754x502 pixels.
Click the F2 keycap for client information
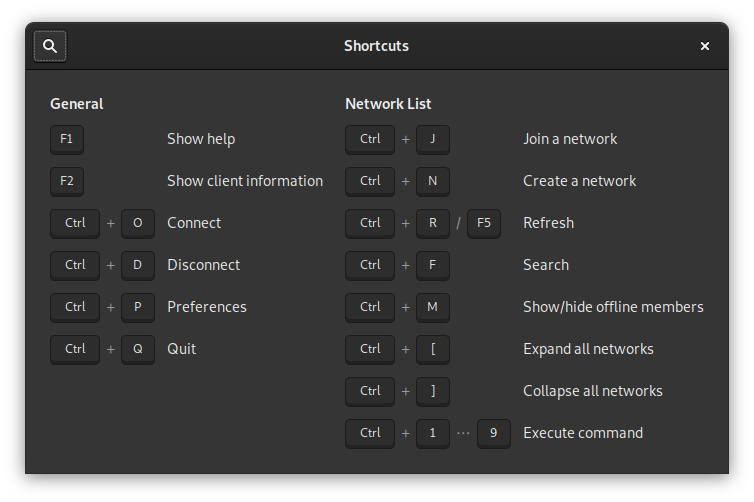66,181
